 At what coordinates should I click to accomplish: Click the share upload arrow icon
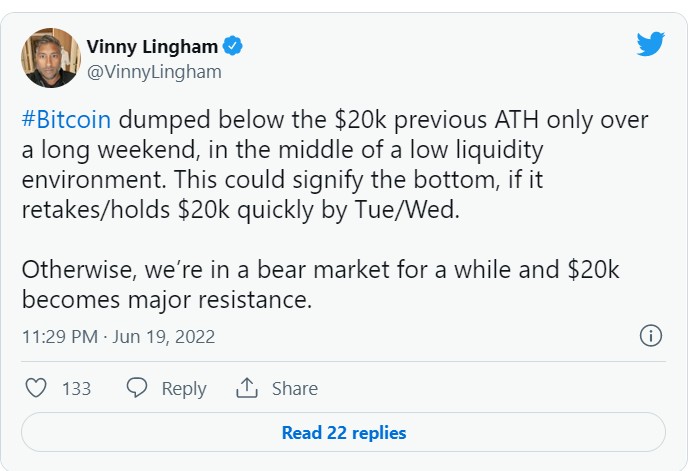pos(247,387)
